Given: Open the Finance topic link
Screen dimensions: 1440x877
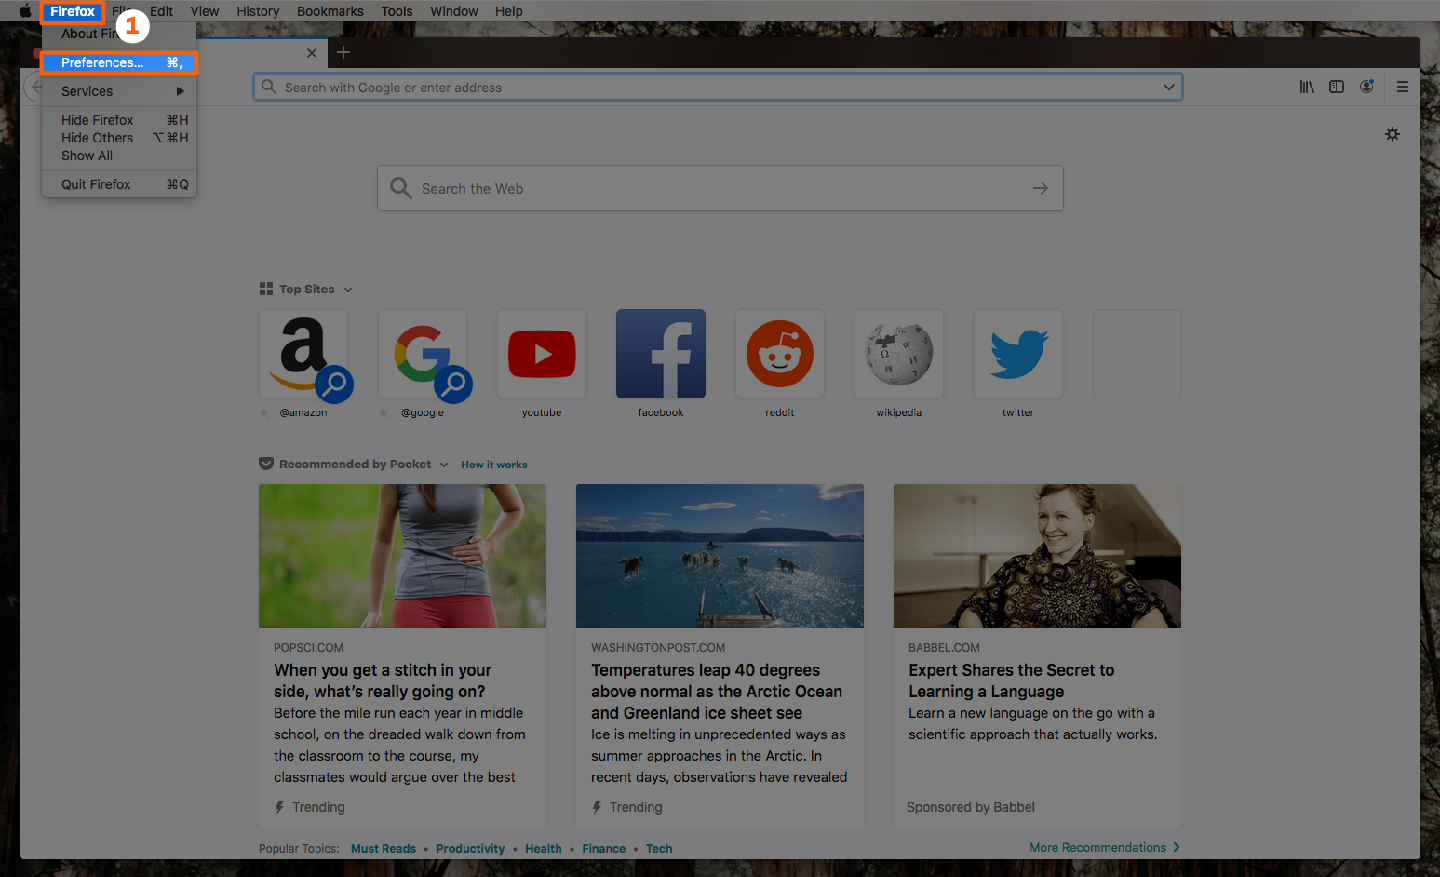Looking at the screenshot, I should point(604,849).
